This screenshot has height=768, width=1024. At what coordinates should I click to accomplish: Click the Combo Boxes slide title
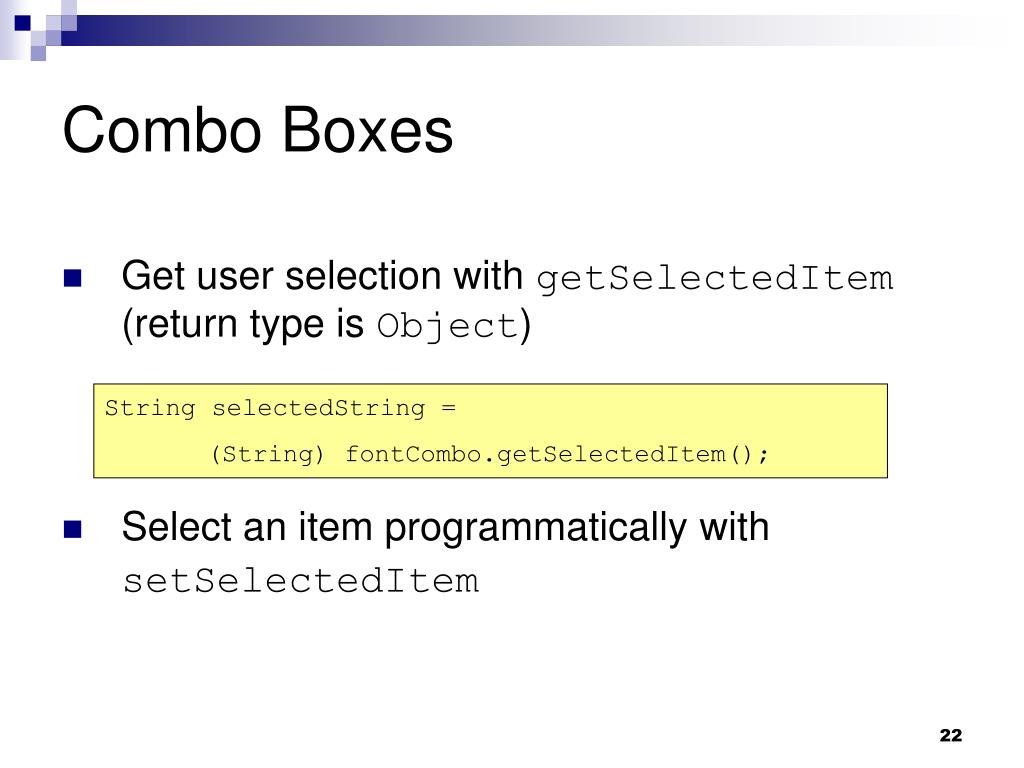[257, 131]
